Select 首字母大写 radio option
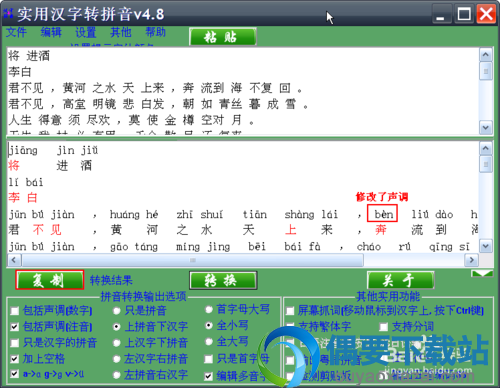 [x=209, y=310]
